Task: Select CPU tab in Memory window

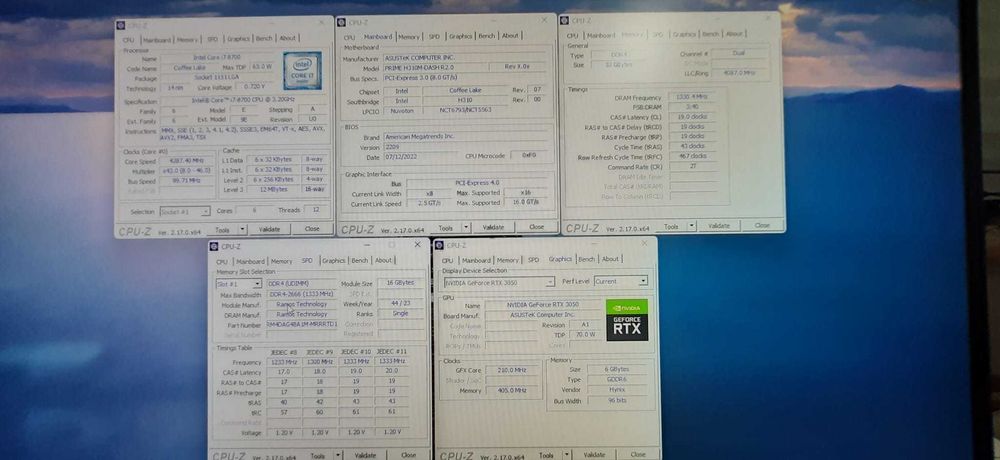Action: click(573, 36)
